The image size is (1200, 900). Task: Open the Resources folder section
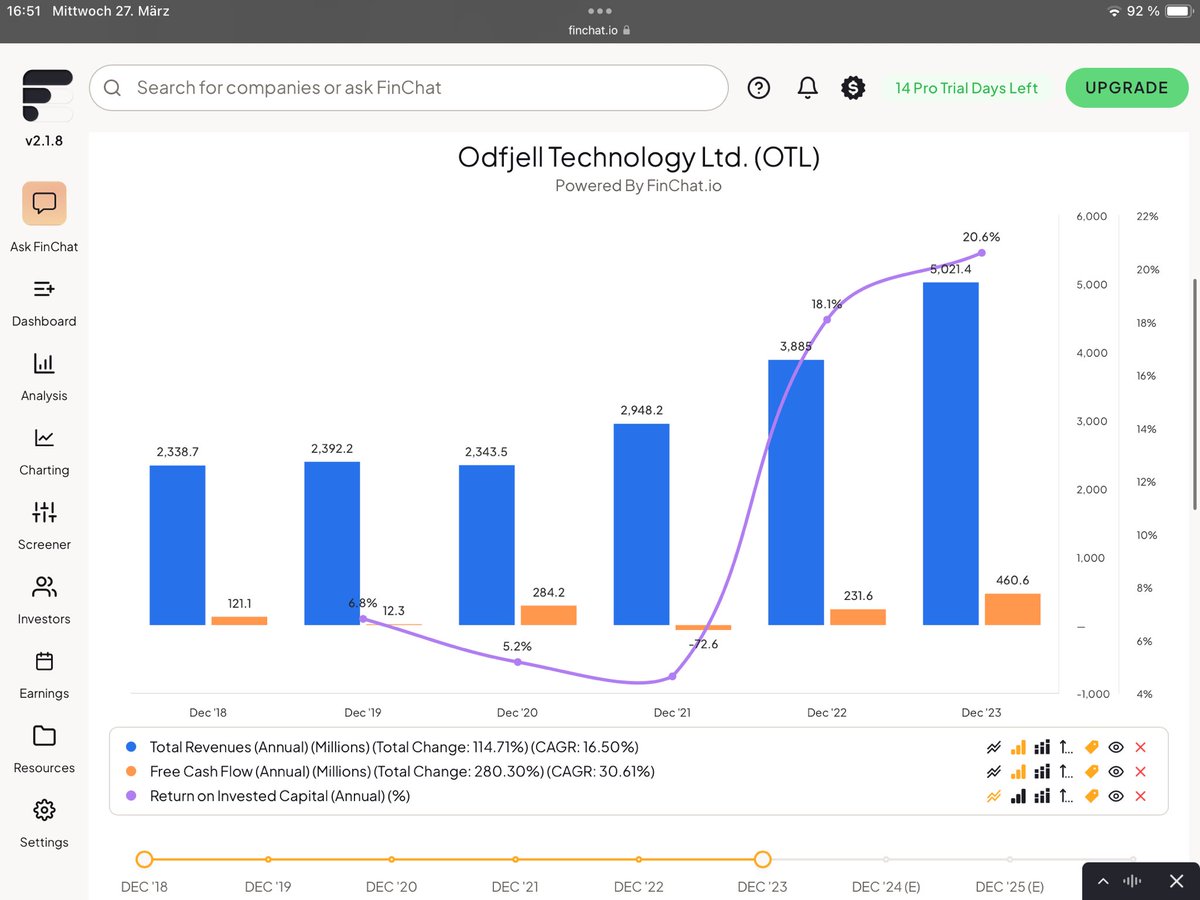[44, 749]
